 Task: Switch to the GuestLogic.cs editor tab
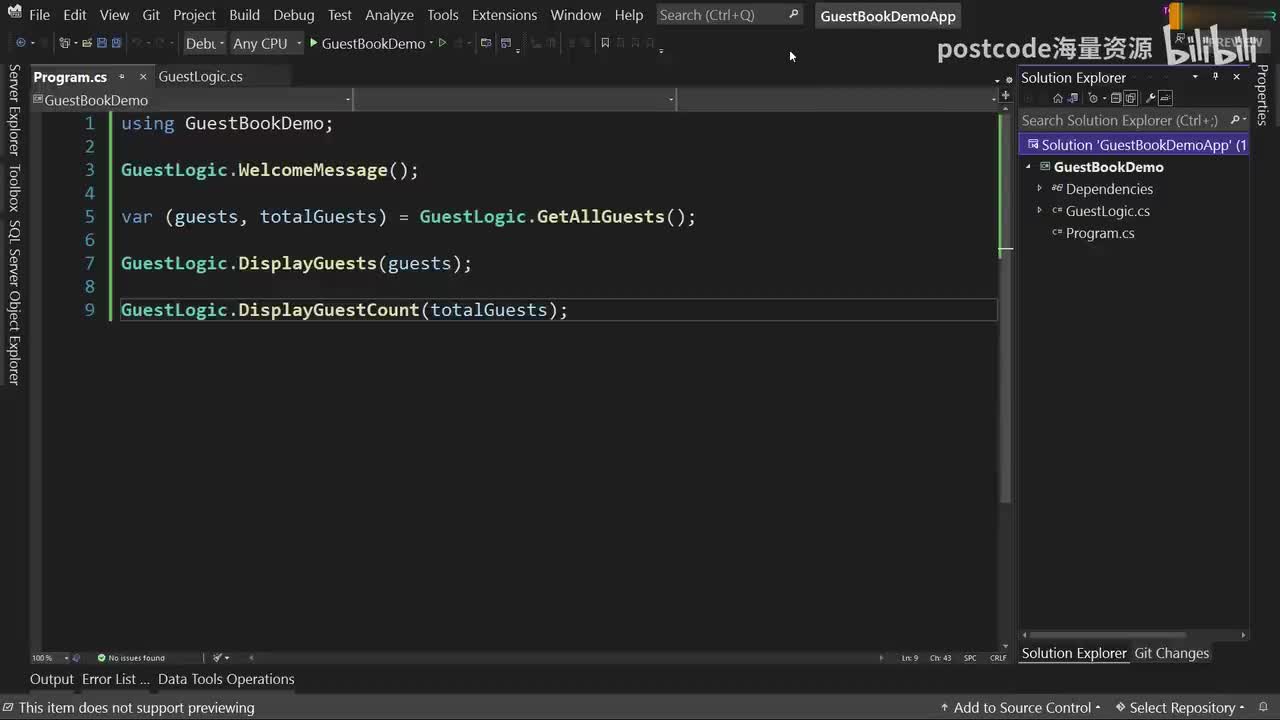tap(200, 76)
